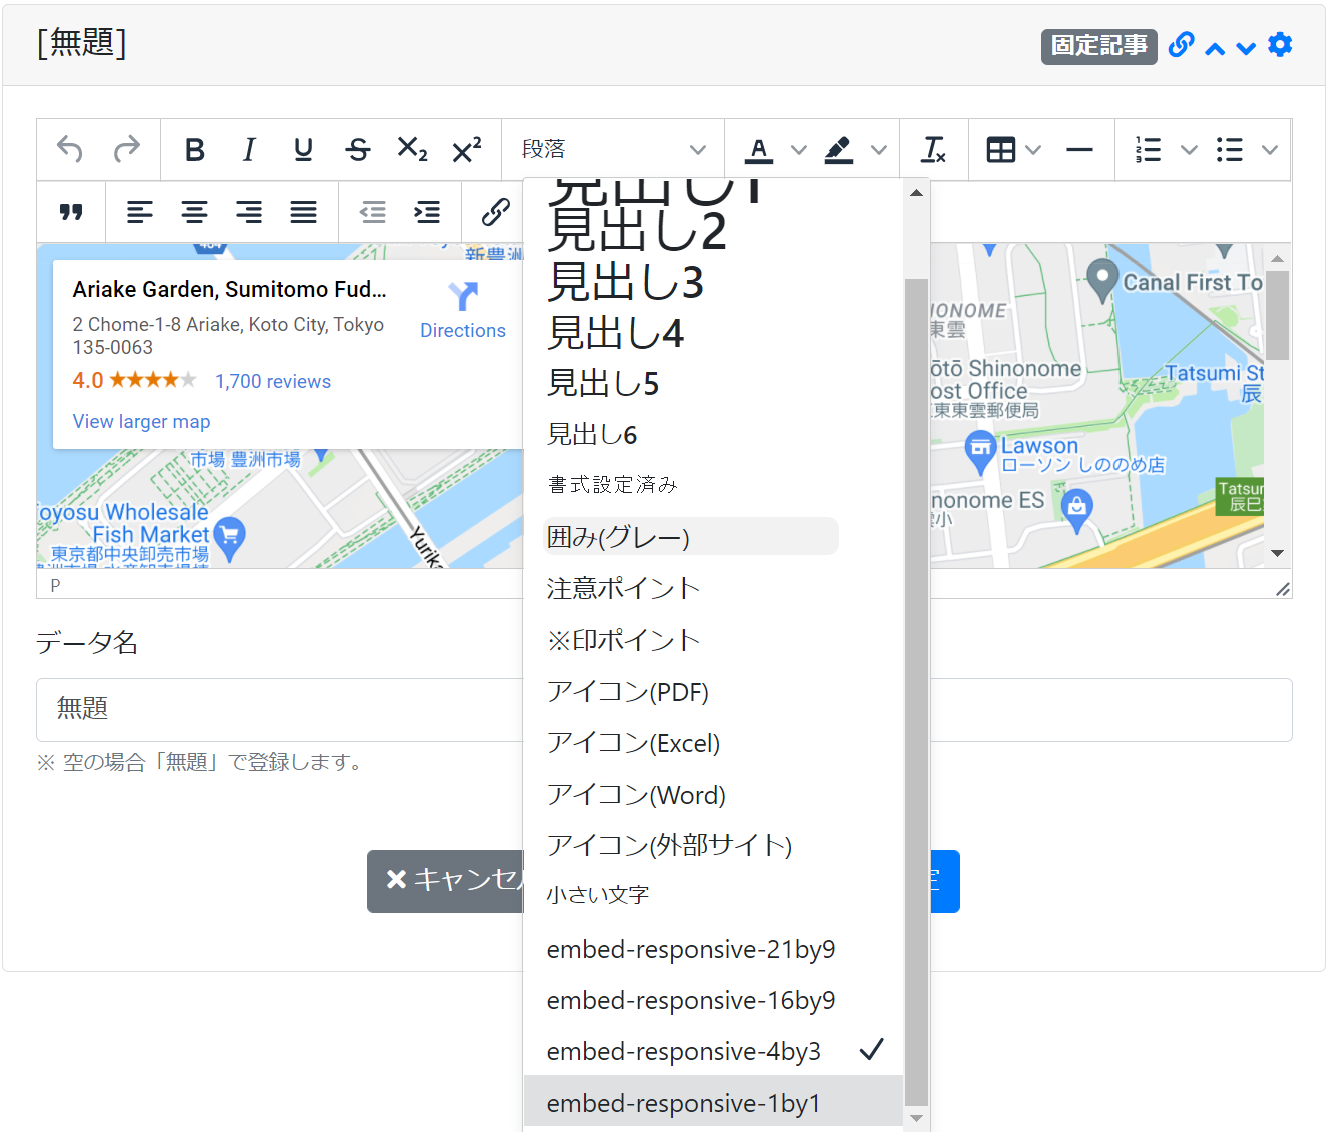Apply center alignment with the toolbar icon
Viewport: 1337px width, 1132px height.
[x=194, y=211]
